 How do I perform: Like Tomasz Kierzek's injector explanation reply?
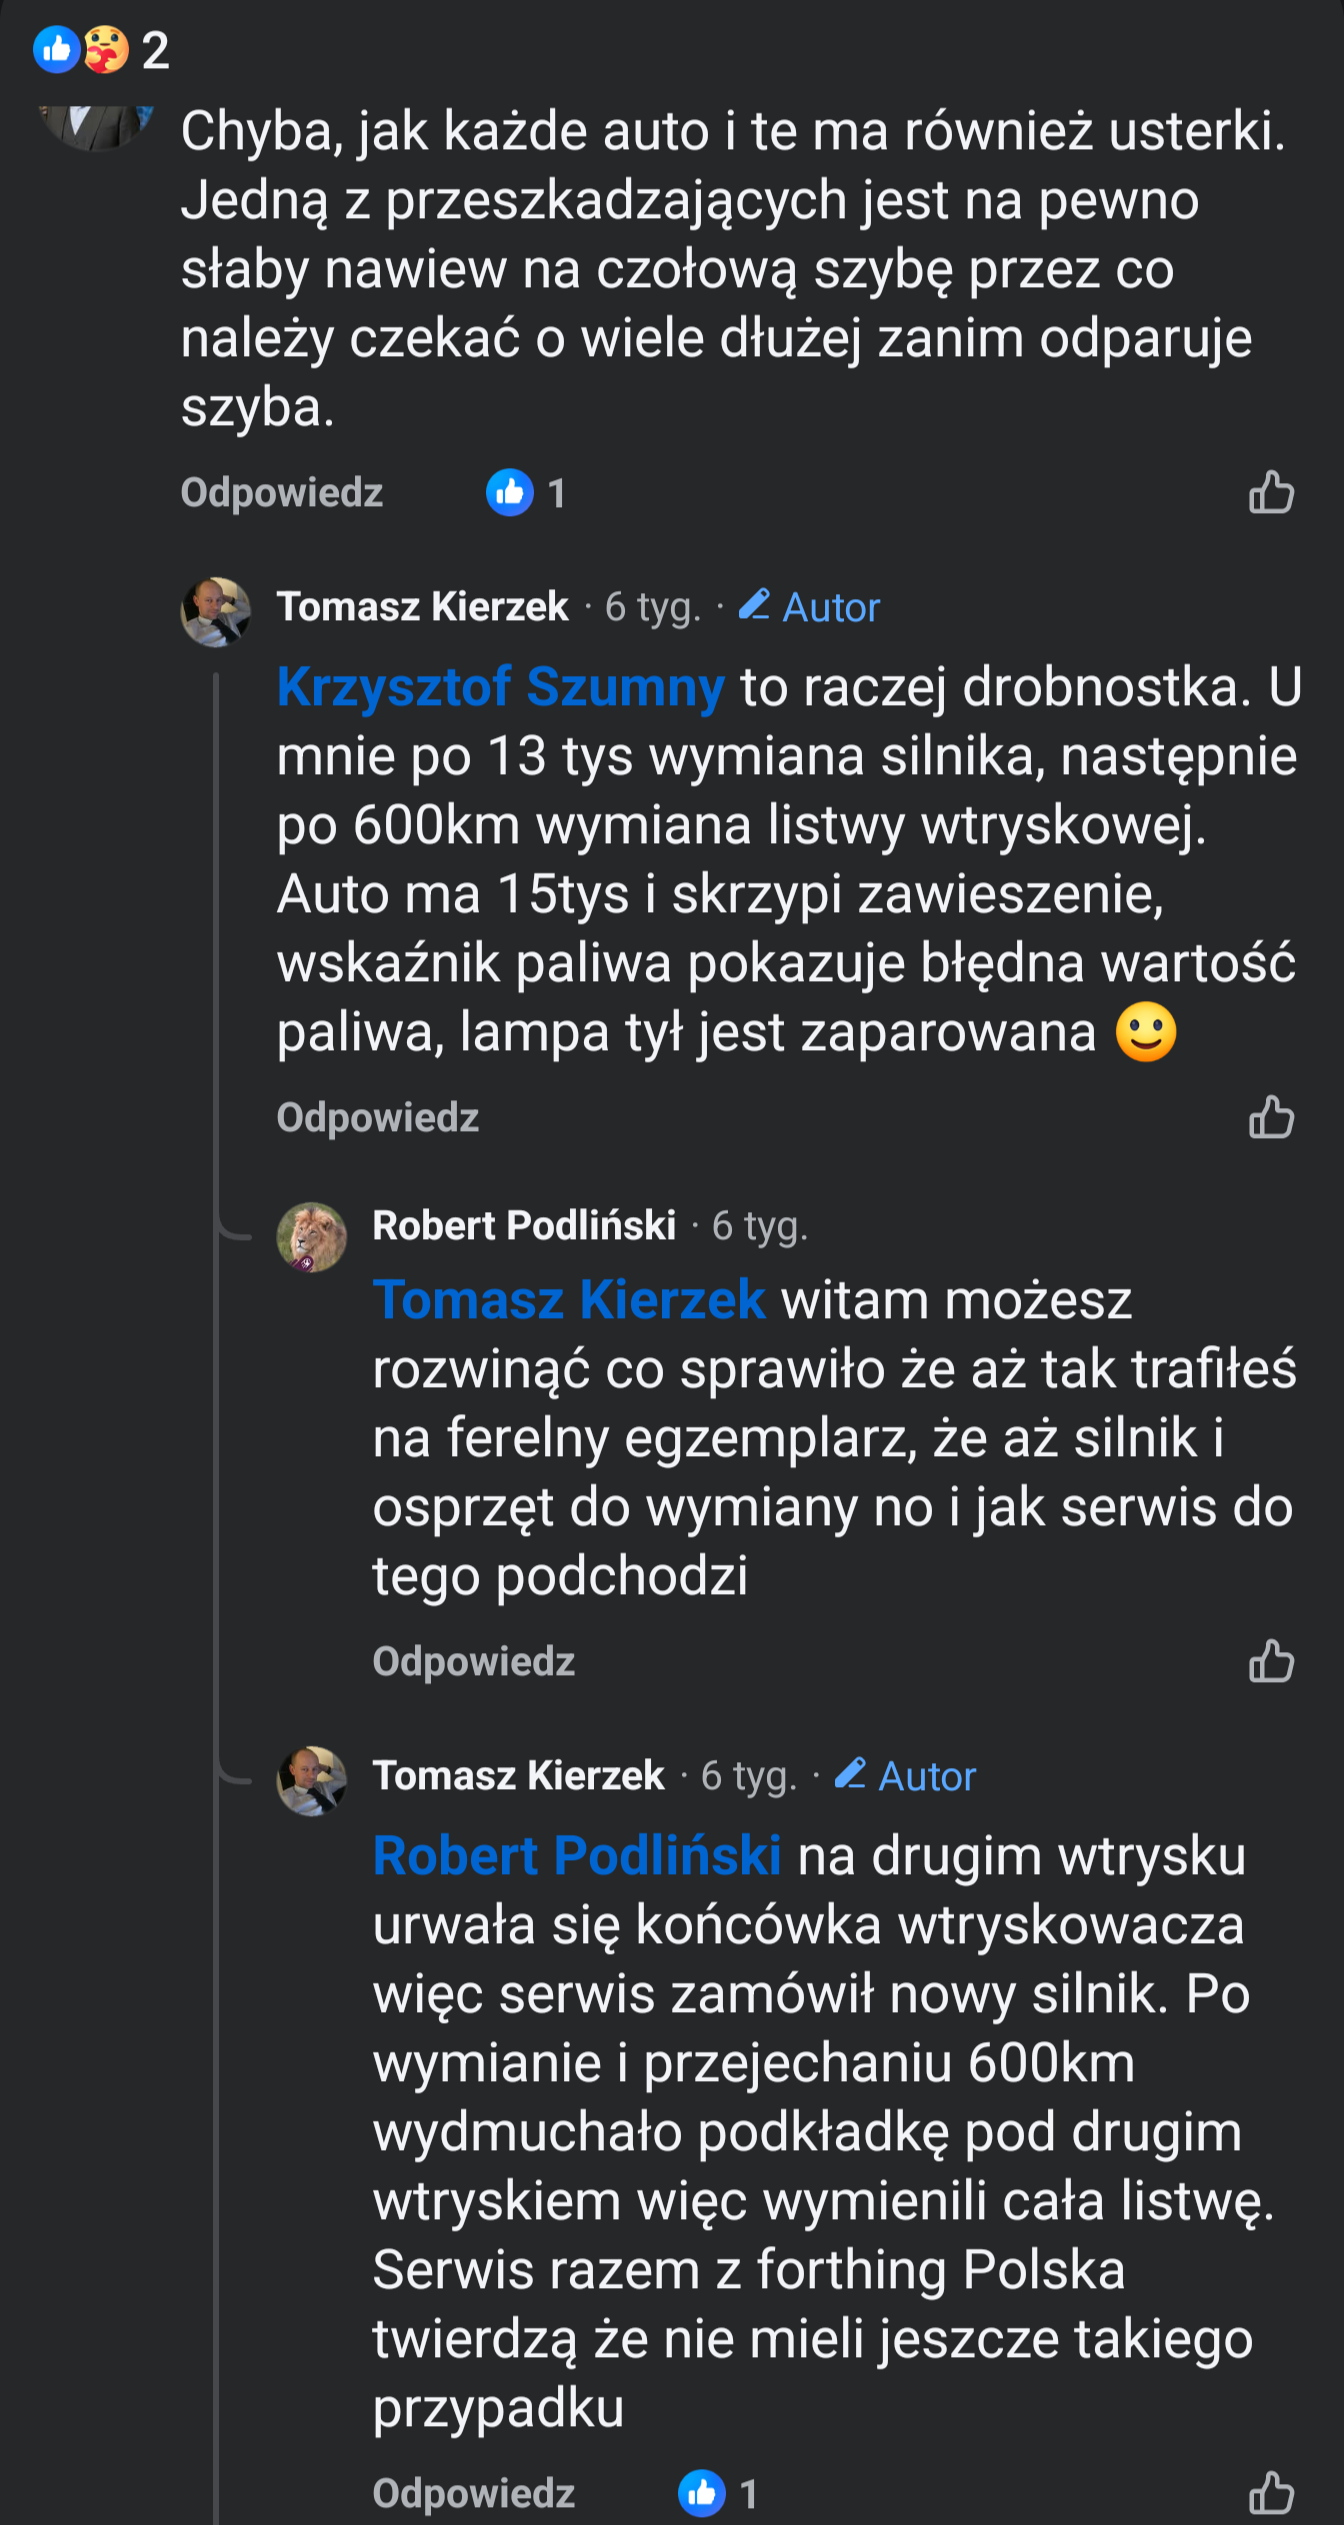(x=1271, y=2492)
